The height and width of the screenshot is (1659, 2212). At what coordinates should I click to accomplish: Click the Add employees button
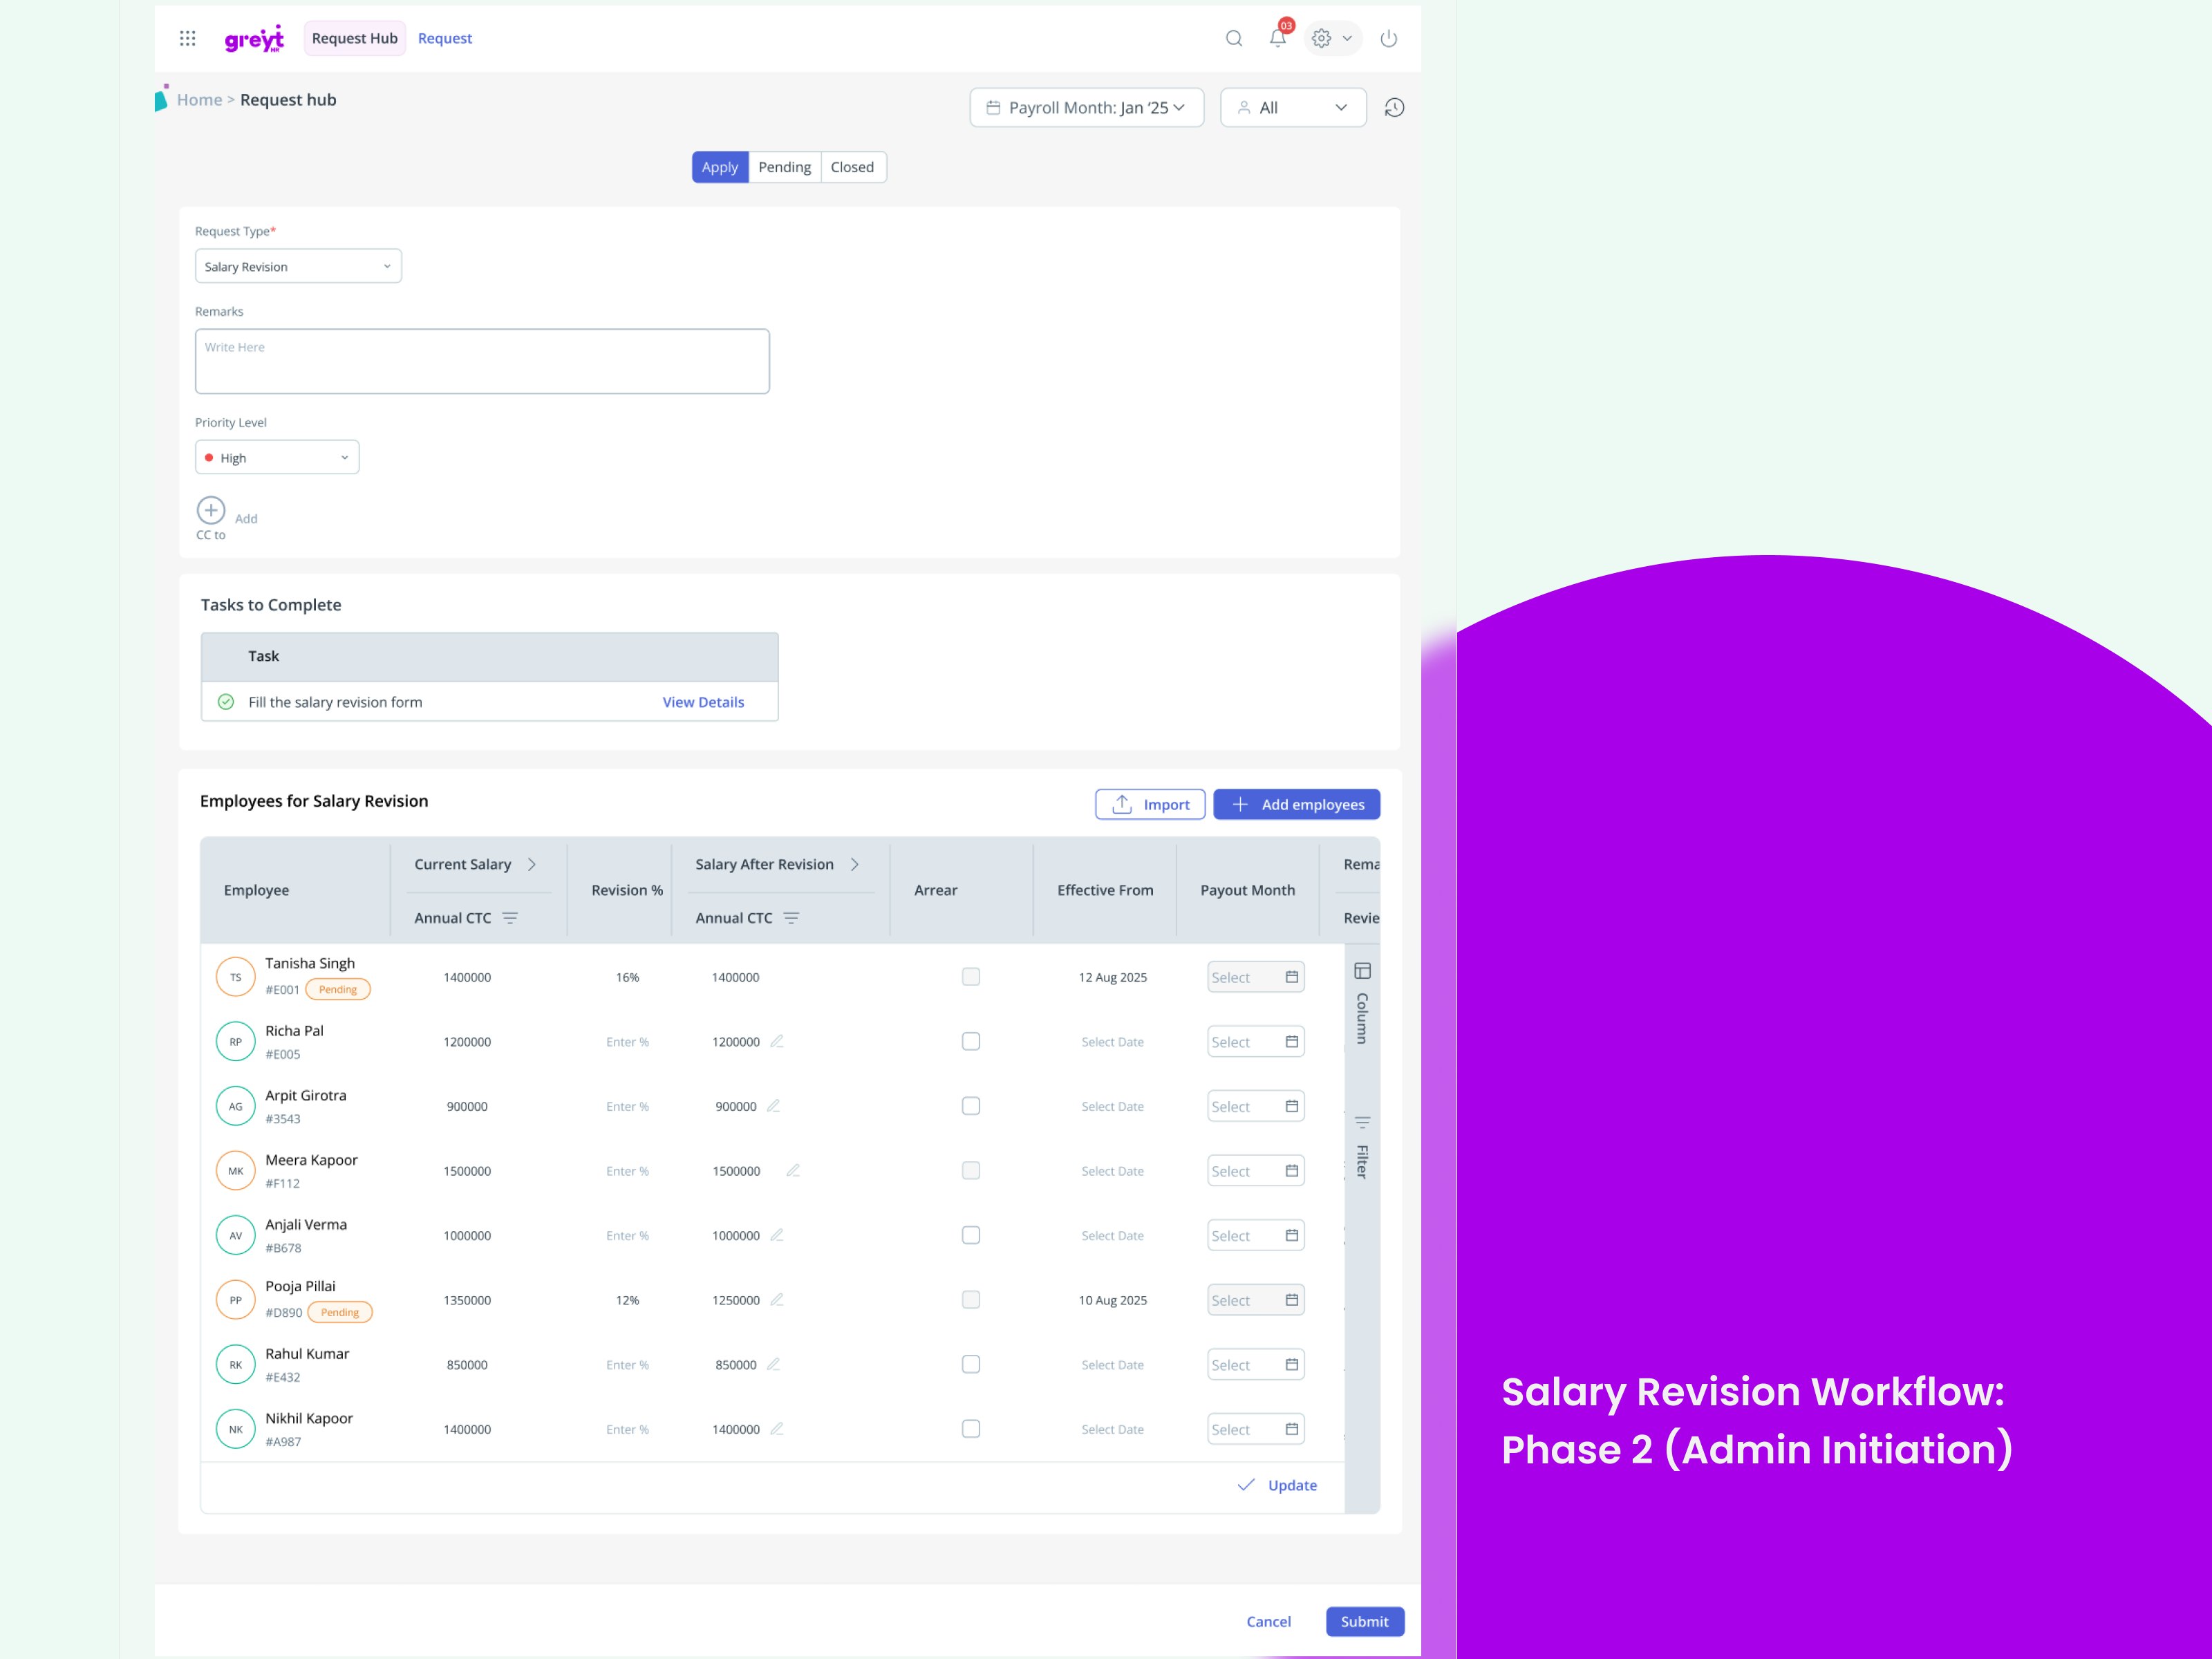[x=1296, y=804]
